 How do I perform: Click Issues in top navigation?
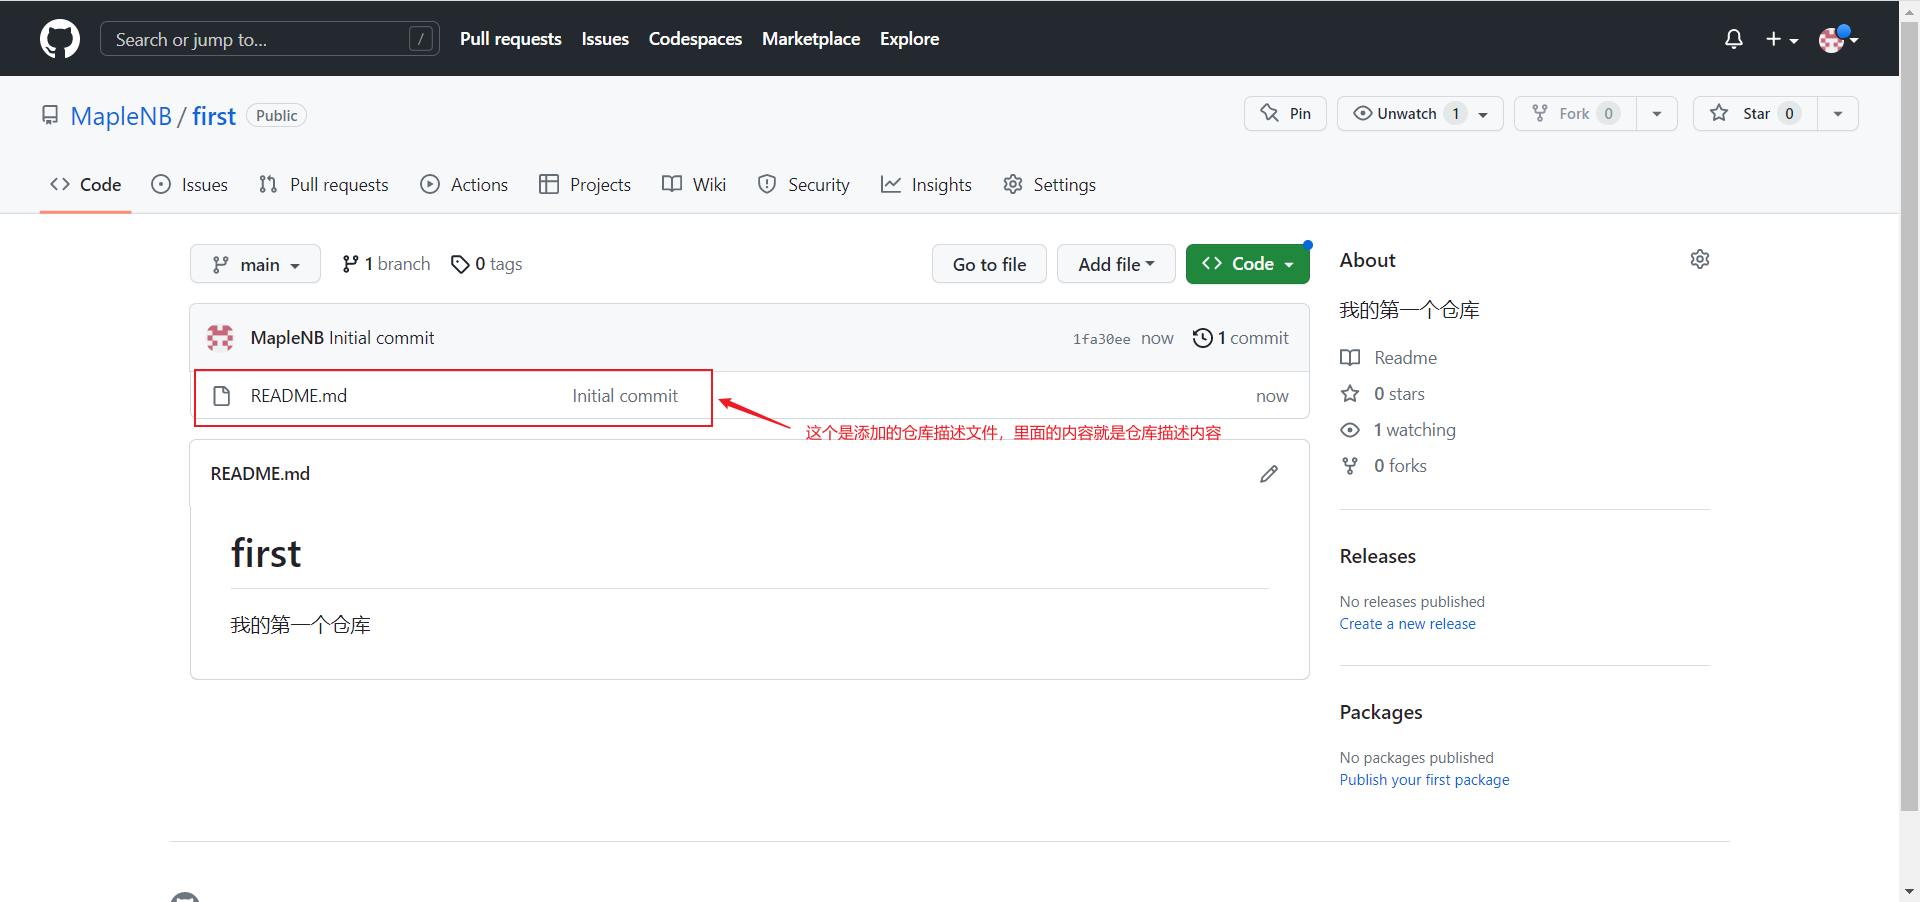[x=605, y=39]
